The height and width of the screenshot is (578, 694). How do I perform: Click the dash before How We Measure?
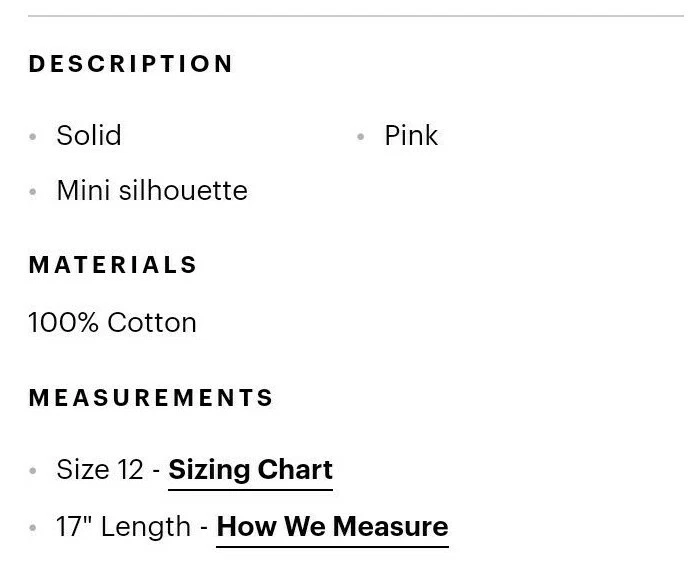[x=204, y=528]
